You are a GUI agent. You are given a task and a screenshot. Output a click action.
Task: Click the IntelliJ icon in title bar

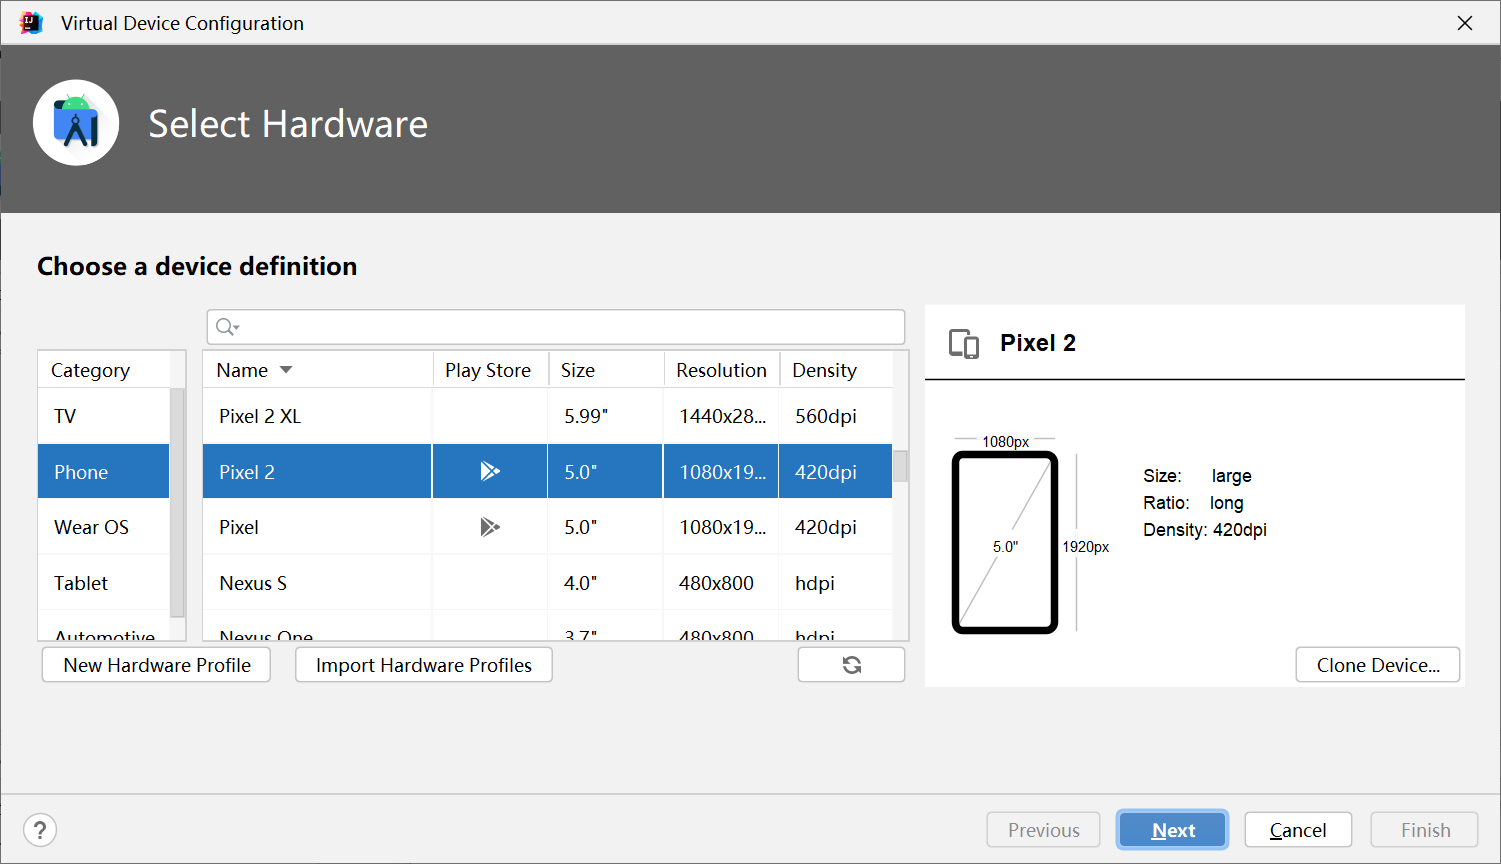(x=31, y=23)
